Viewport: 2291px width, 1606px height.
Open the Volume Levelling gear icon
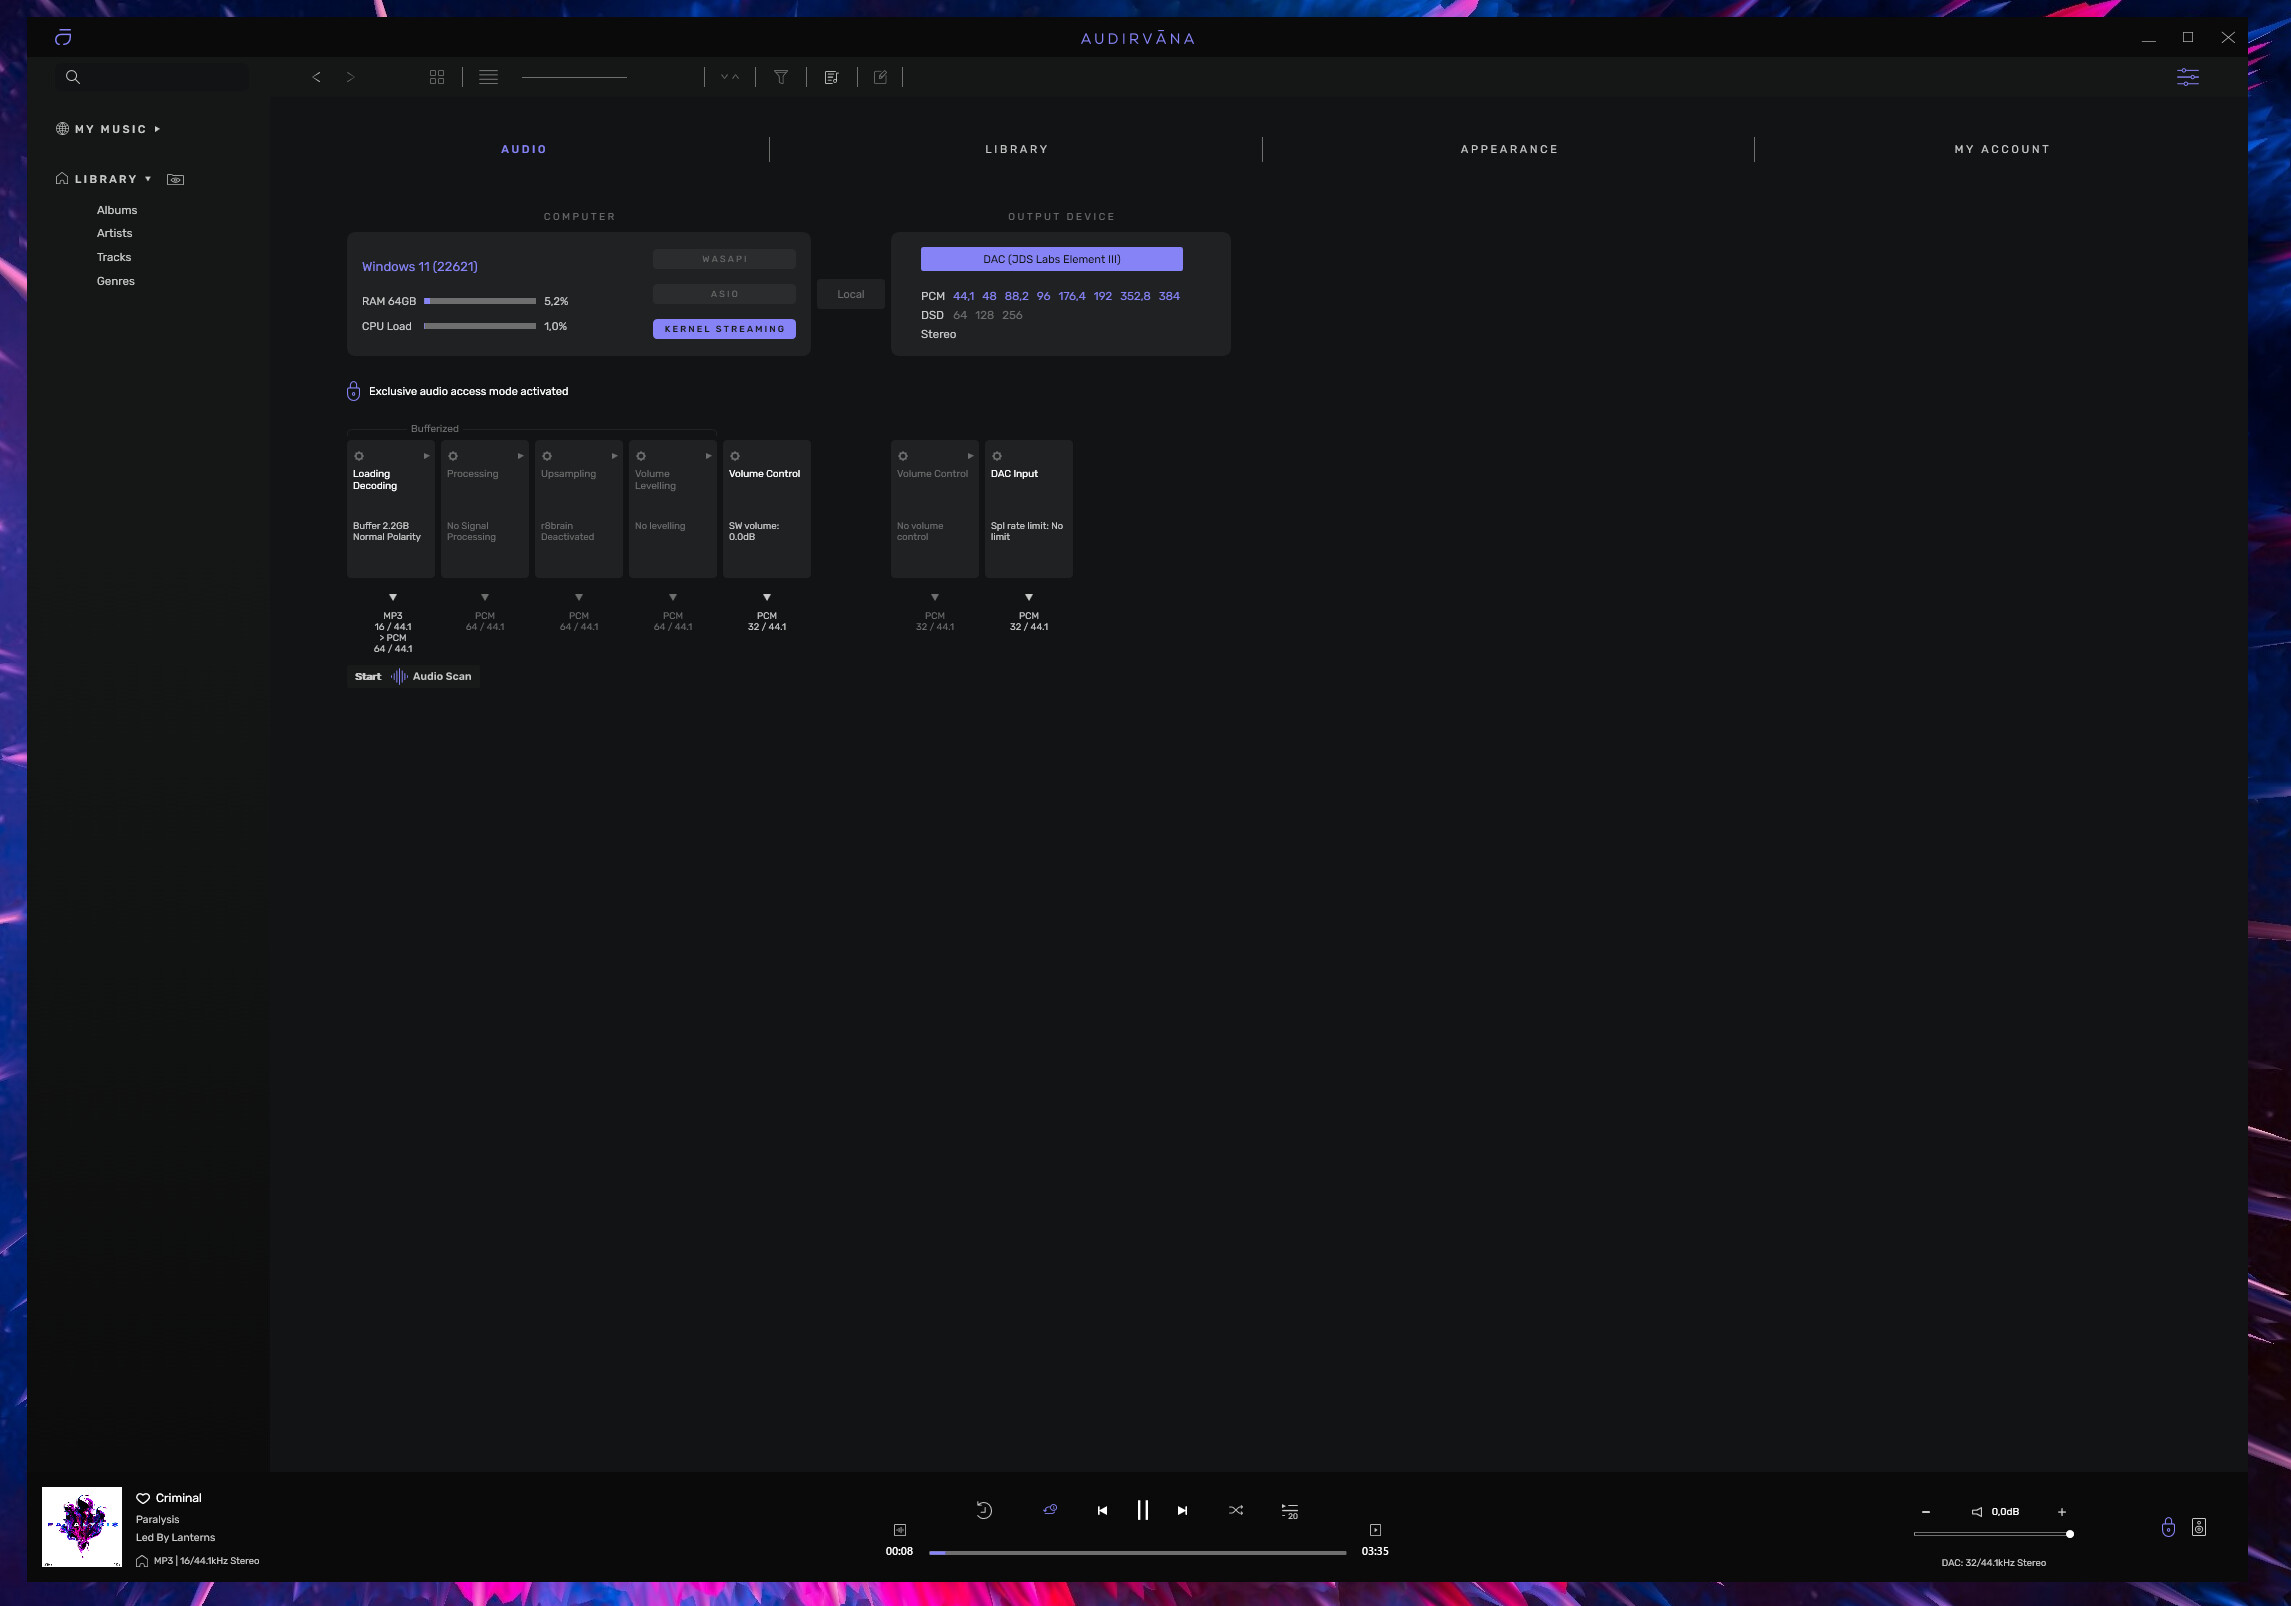(641, 456)
